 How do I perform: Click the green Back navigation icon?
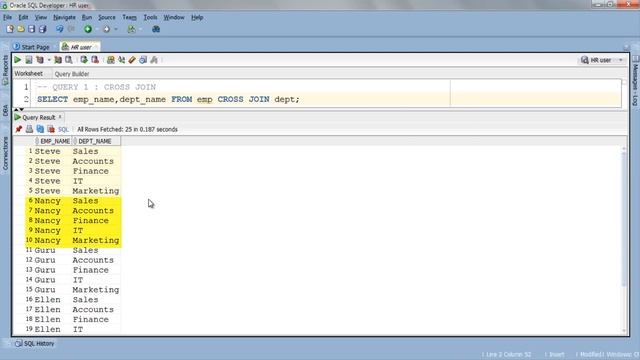[88, 29]
